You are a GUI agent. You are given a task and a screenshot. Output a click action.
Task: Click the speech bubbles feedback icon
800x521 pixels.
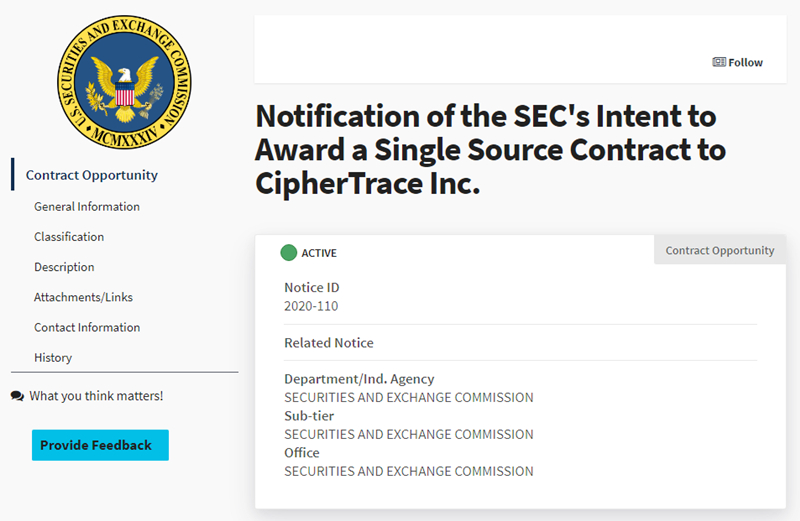(x=17, y=396)
